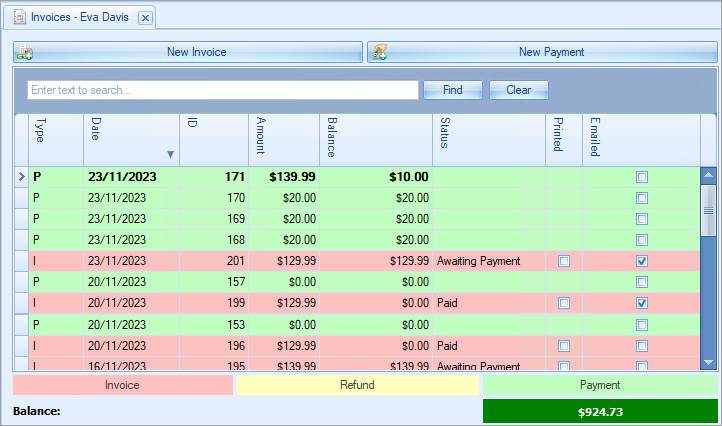Focus the search text field

click(x=223, y=90)
